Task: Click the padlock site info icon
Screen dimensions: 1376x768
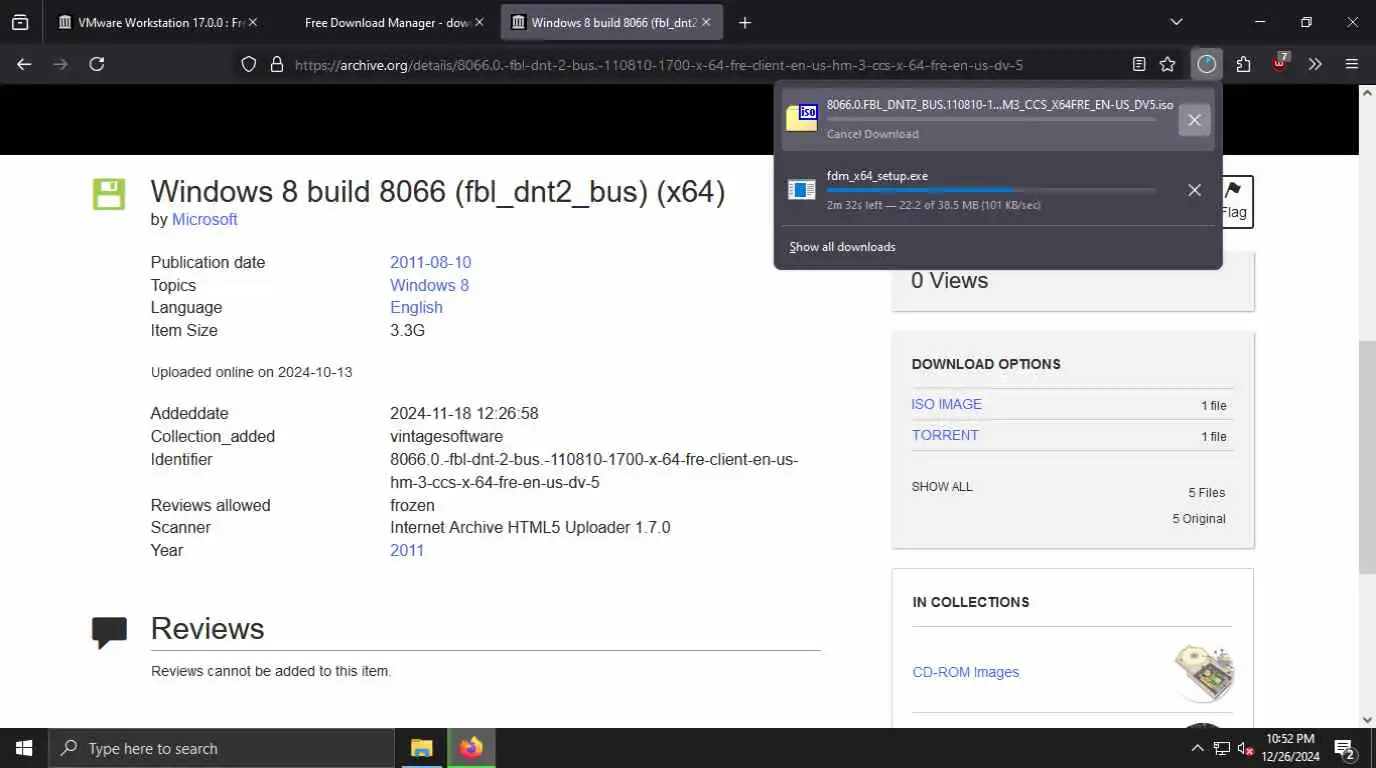Action: tap(278, 64)
